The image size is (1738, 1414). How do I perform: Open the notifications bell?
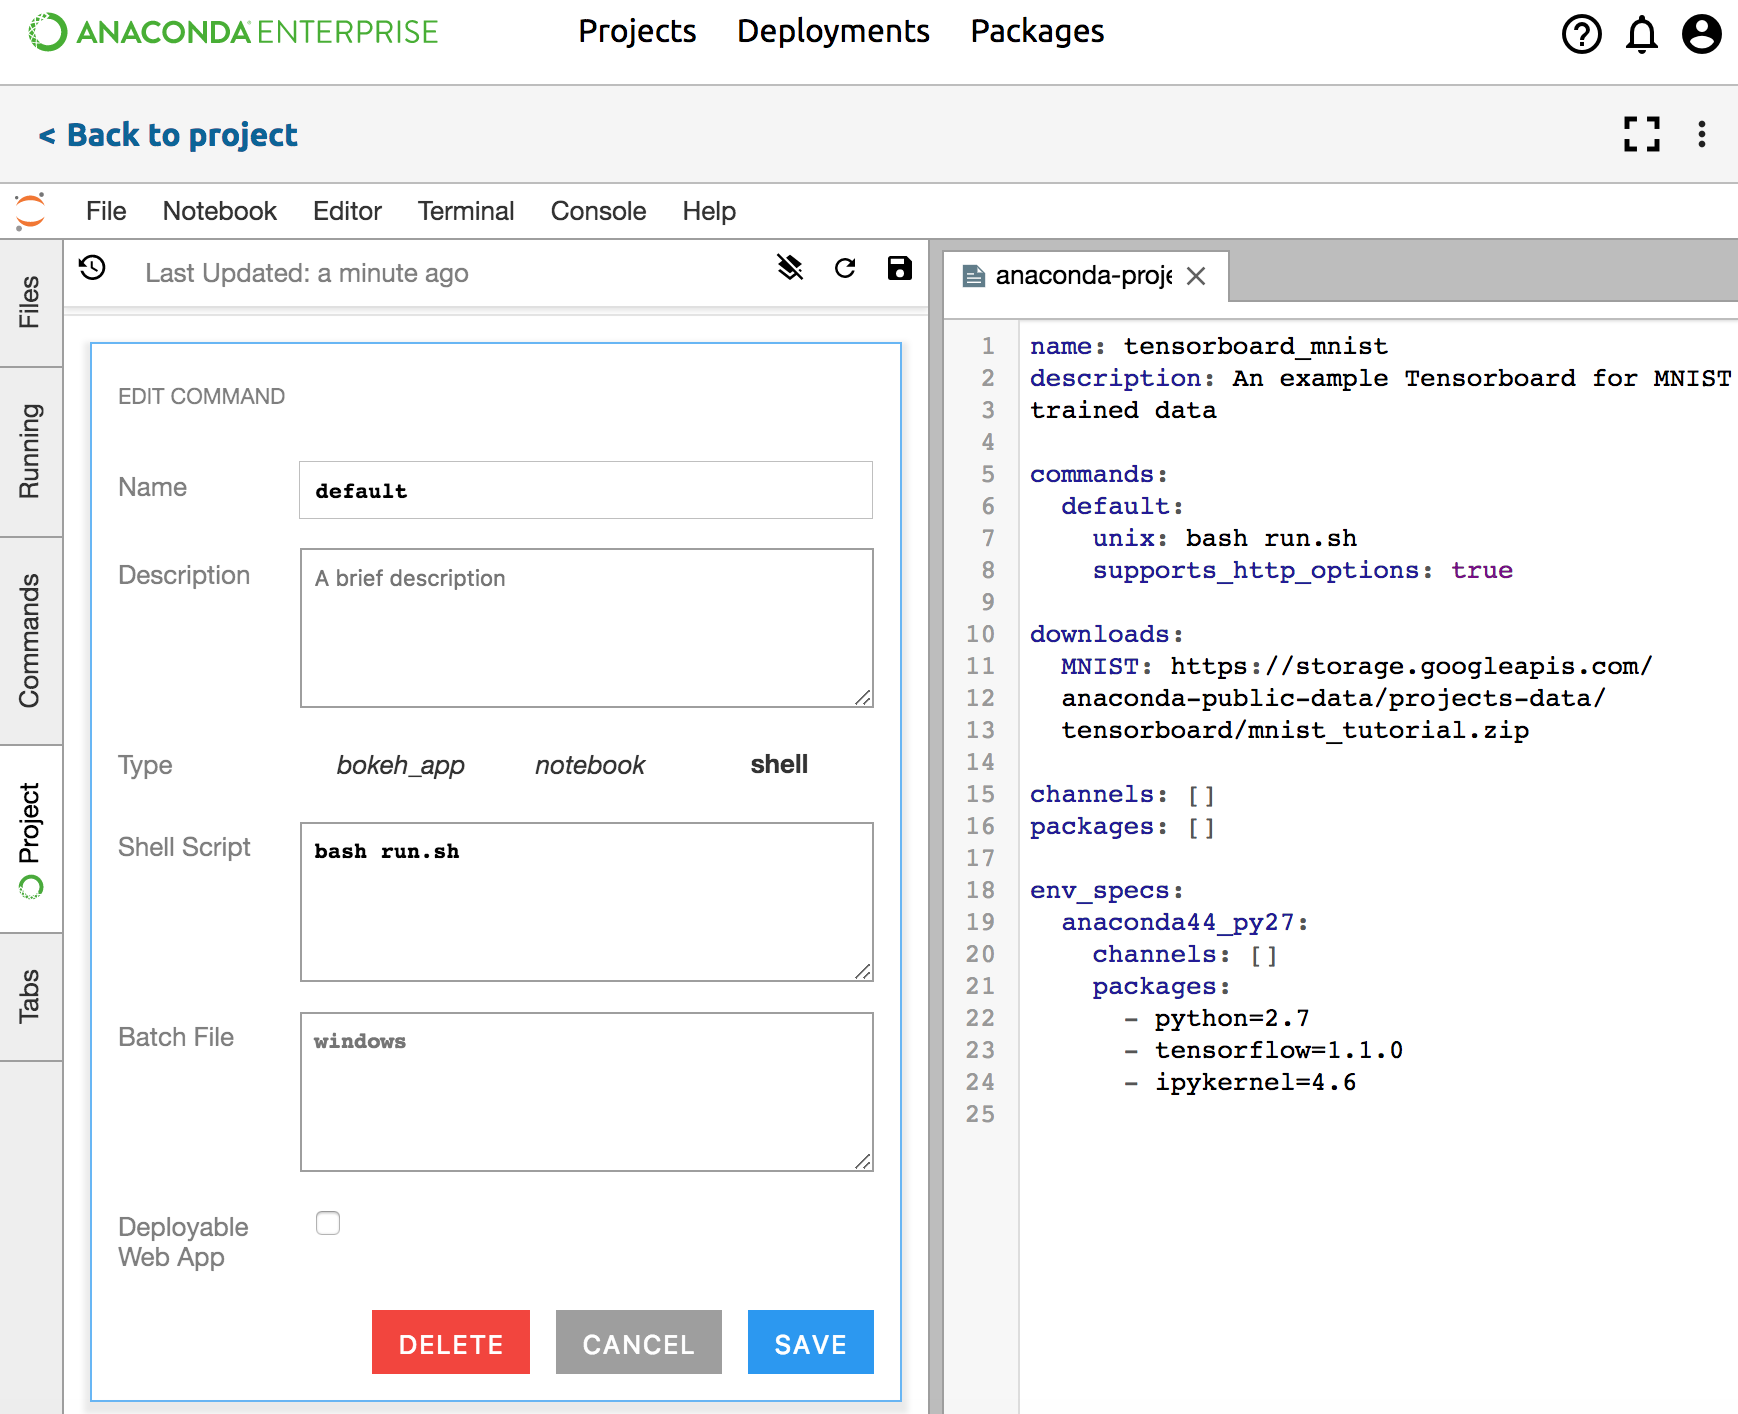[1641, 34]
